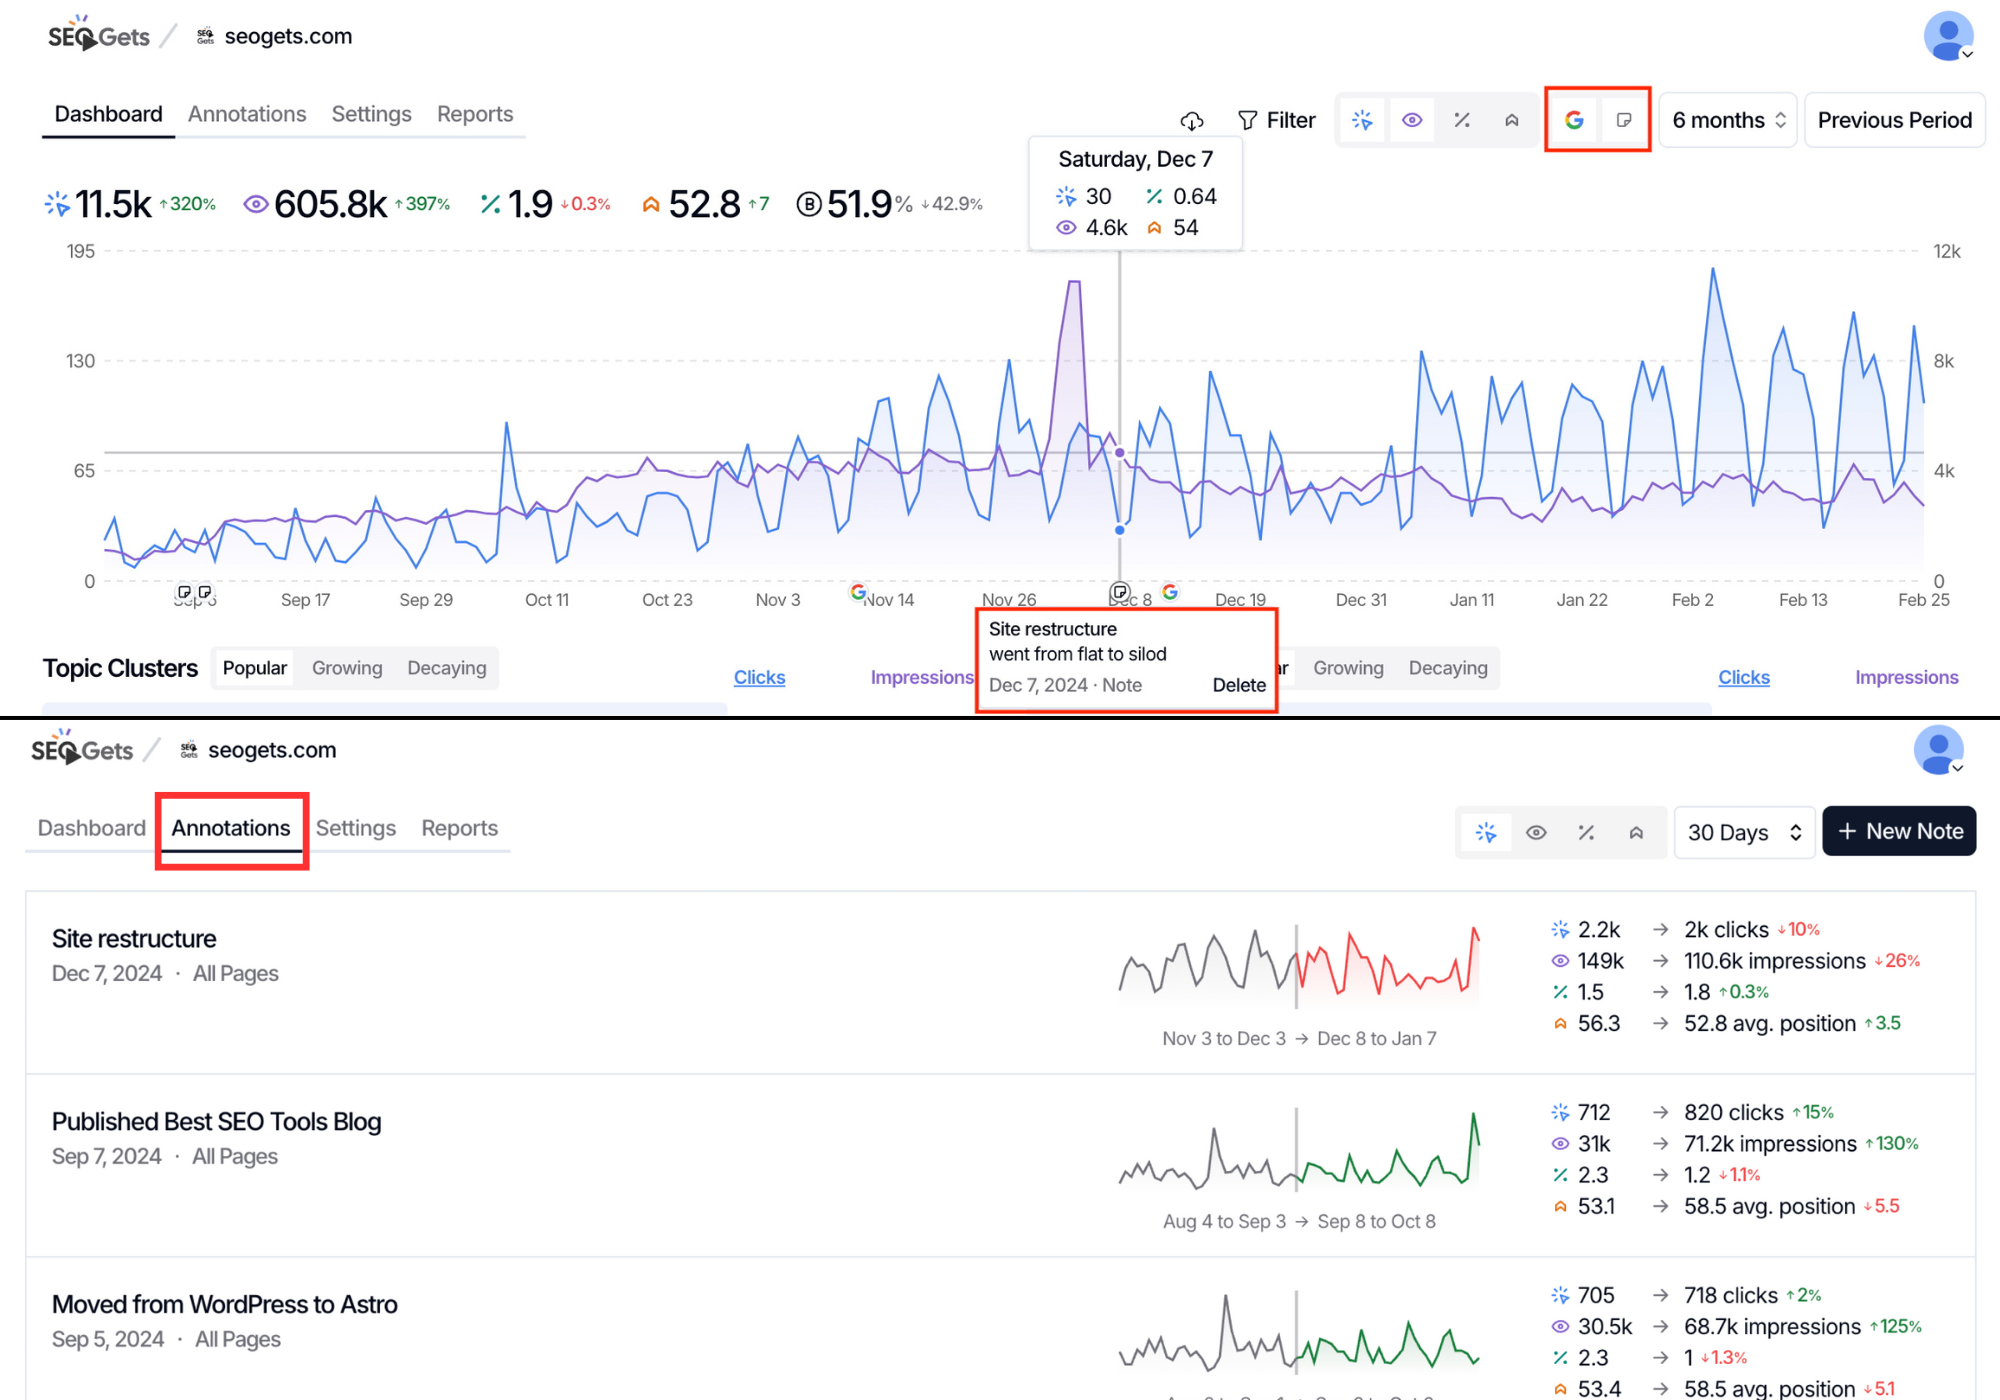The width and height of the screenshot is (2000, 1400).
Task: Open user avatar menu in top header
Action: click(x=1947, y=37)
